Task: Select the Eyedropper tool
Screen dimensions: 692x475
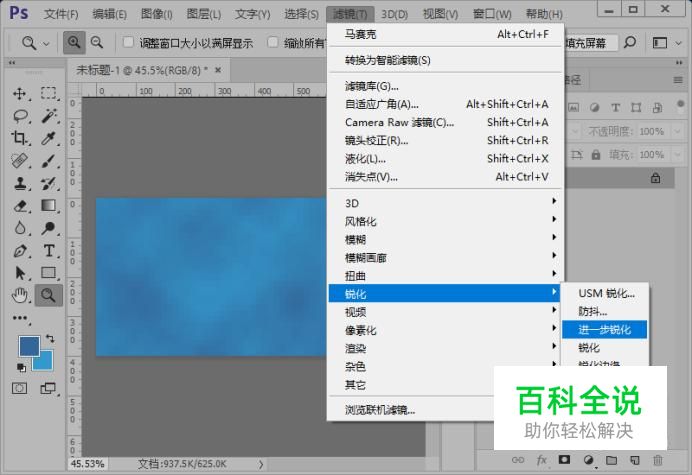Action: coord(49,138)
